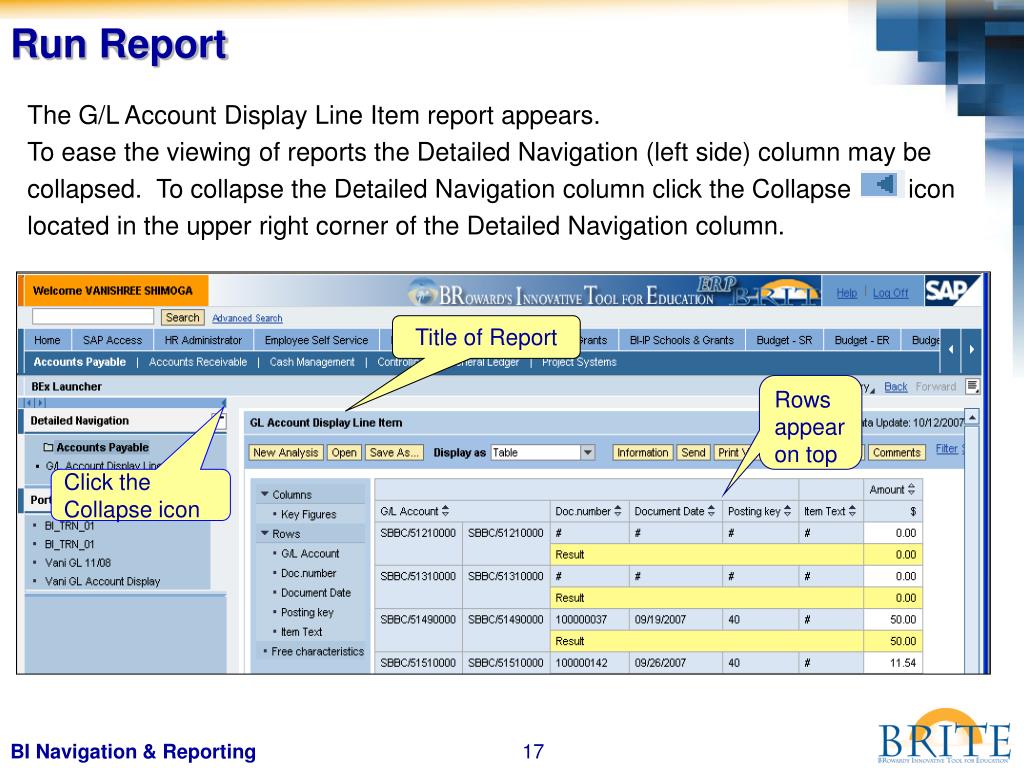1024x768 pixels.
Task: Switch to SAP Access tab
Action: 112,340
